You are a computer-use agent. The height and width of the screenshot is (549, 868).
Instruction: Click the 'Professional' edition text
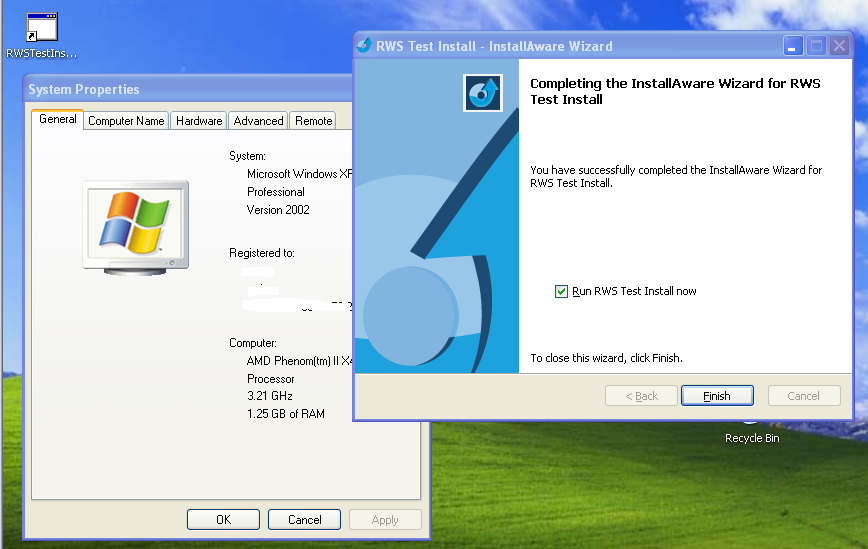(276, 192)
